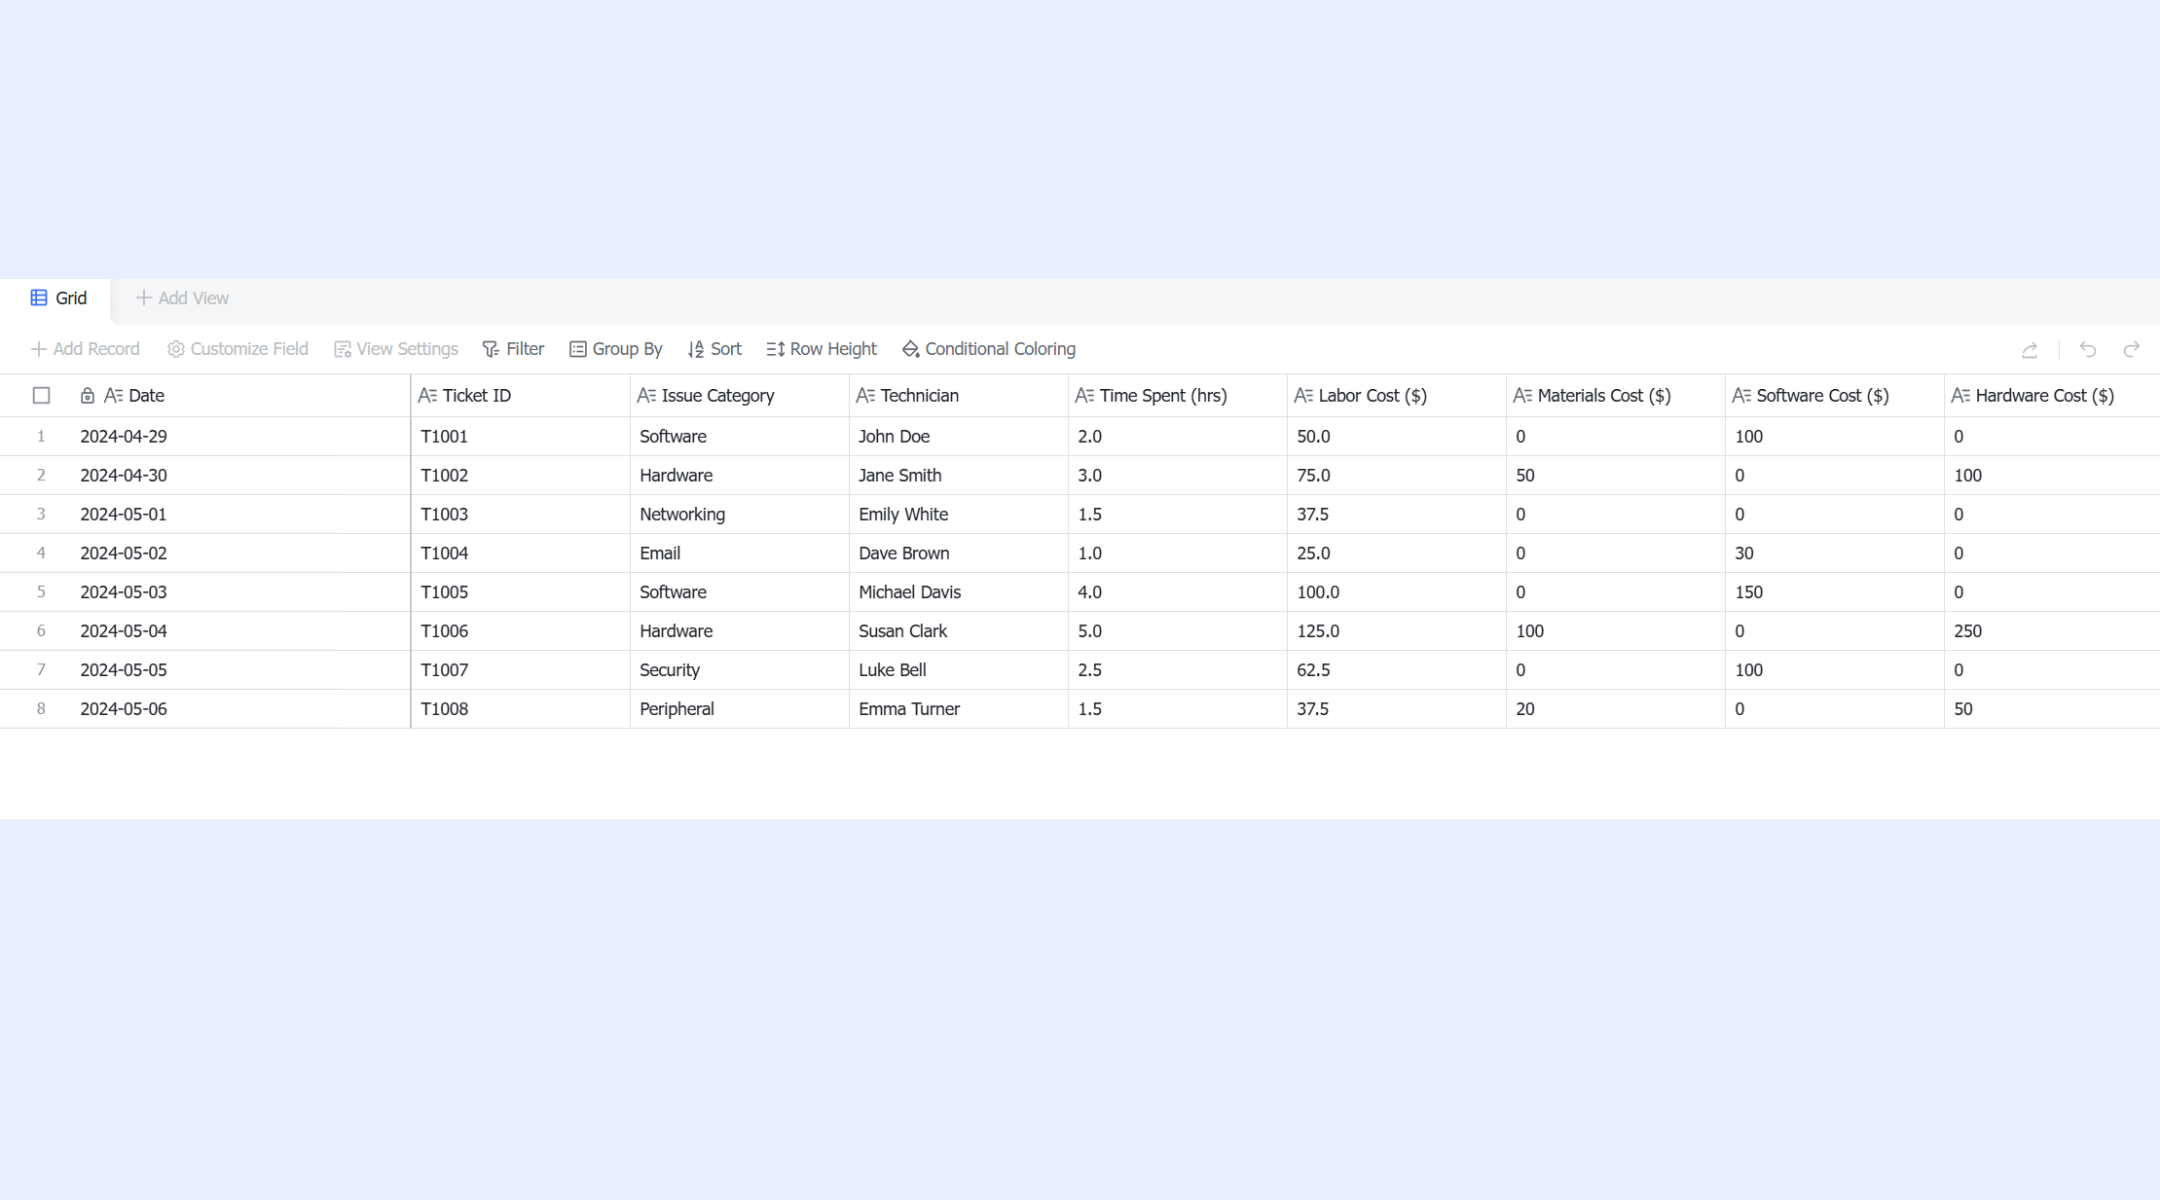Open the Filter options

pos(513,349)
